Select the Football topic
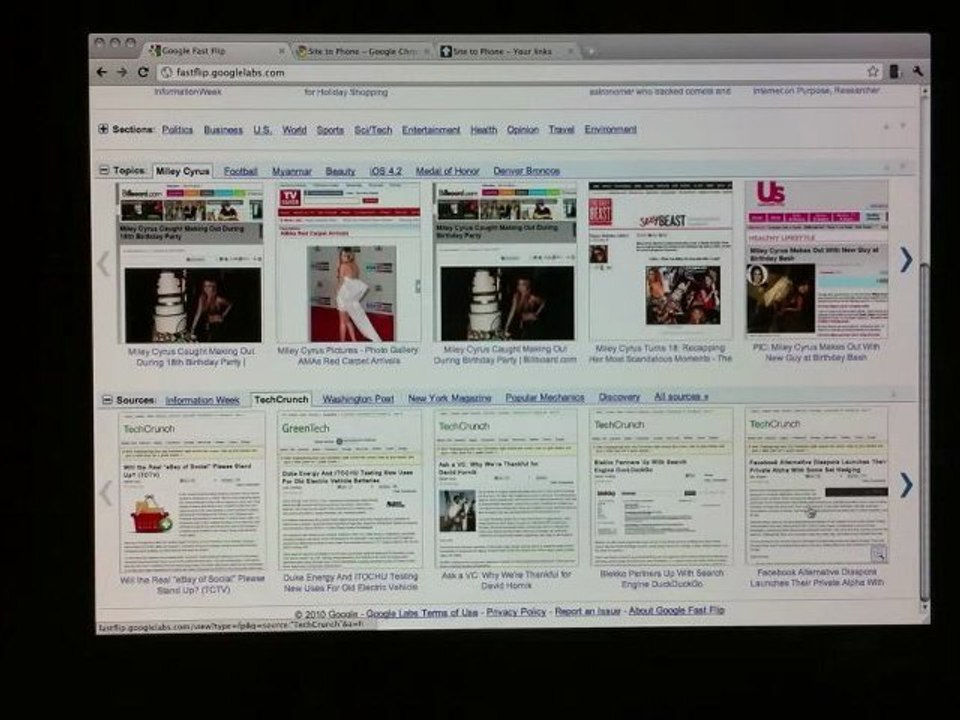Image resolution: width=960 pixels, height=720 pixels. 240,171
